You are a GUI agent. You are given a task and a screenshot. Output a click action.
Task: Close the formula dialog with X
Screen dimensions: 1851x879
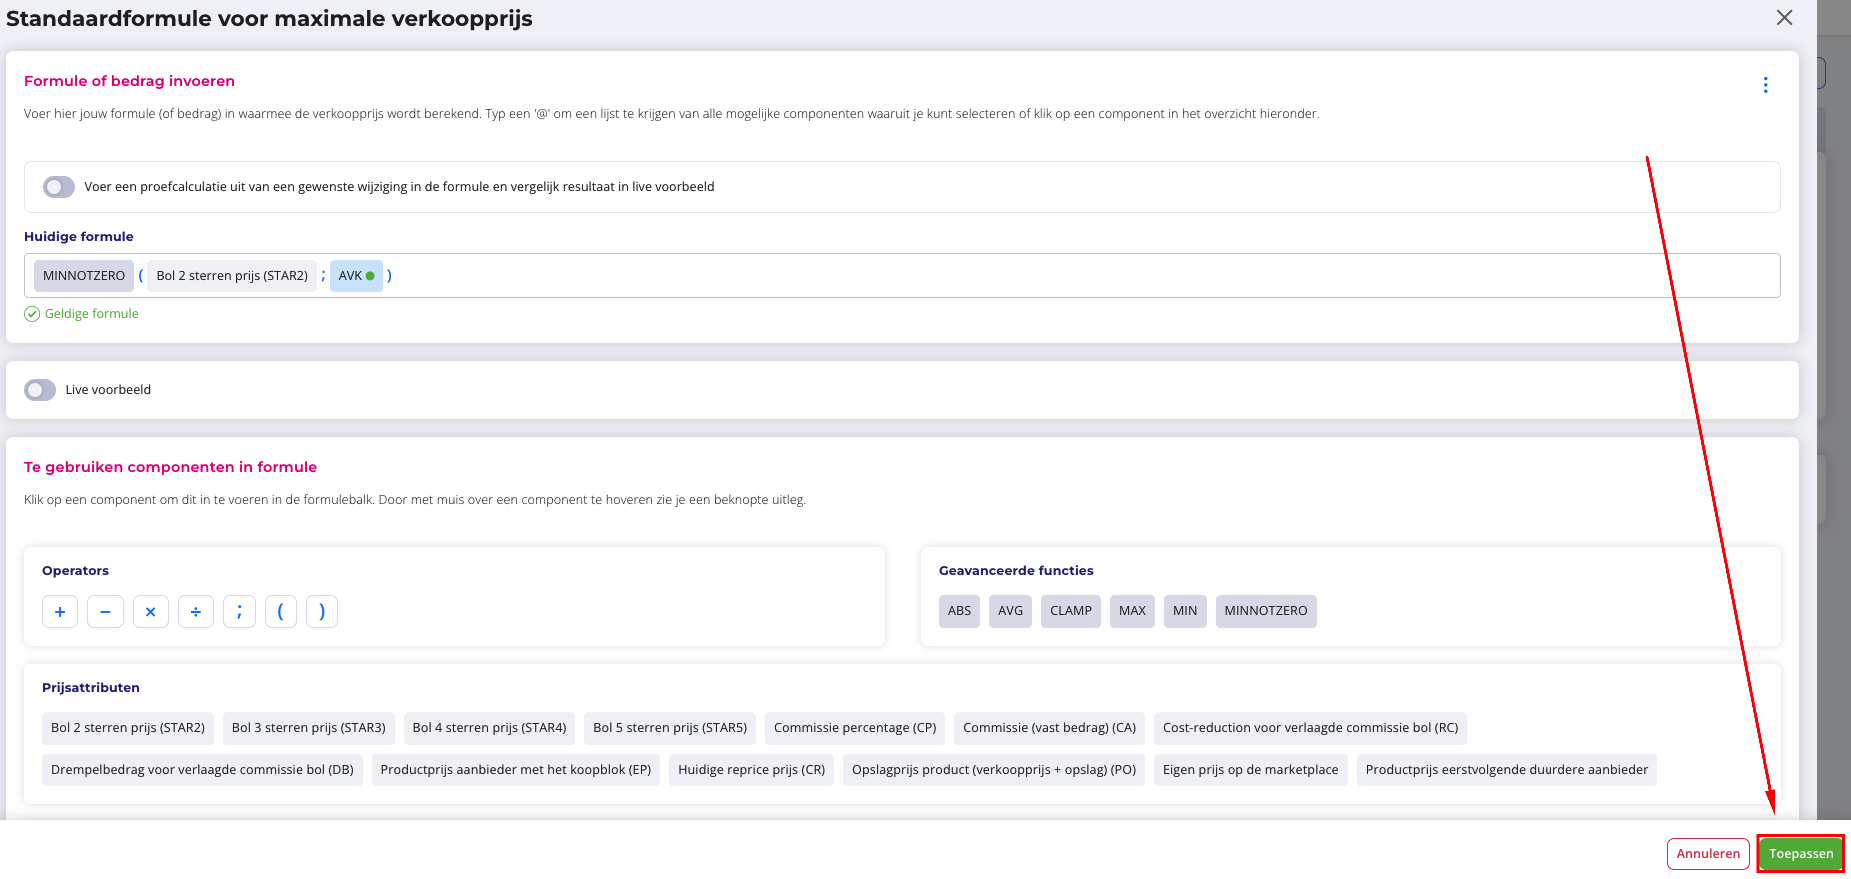tap(1784, 18)
